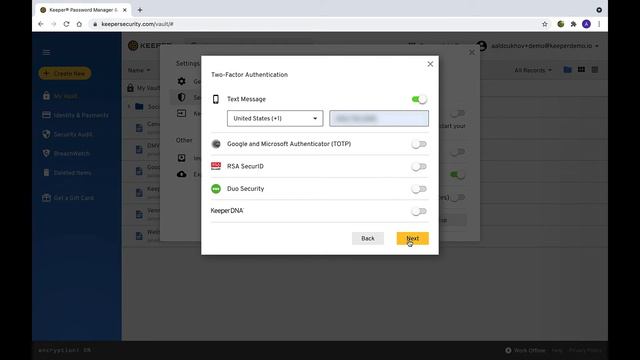Screen dimensions: 640x360
Task: Reload the page in Chrome
Action: click(x=66, y=24)
